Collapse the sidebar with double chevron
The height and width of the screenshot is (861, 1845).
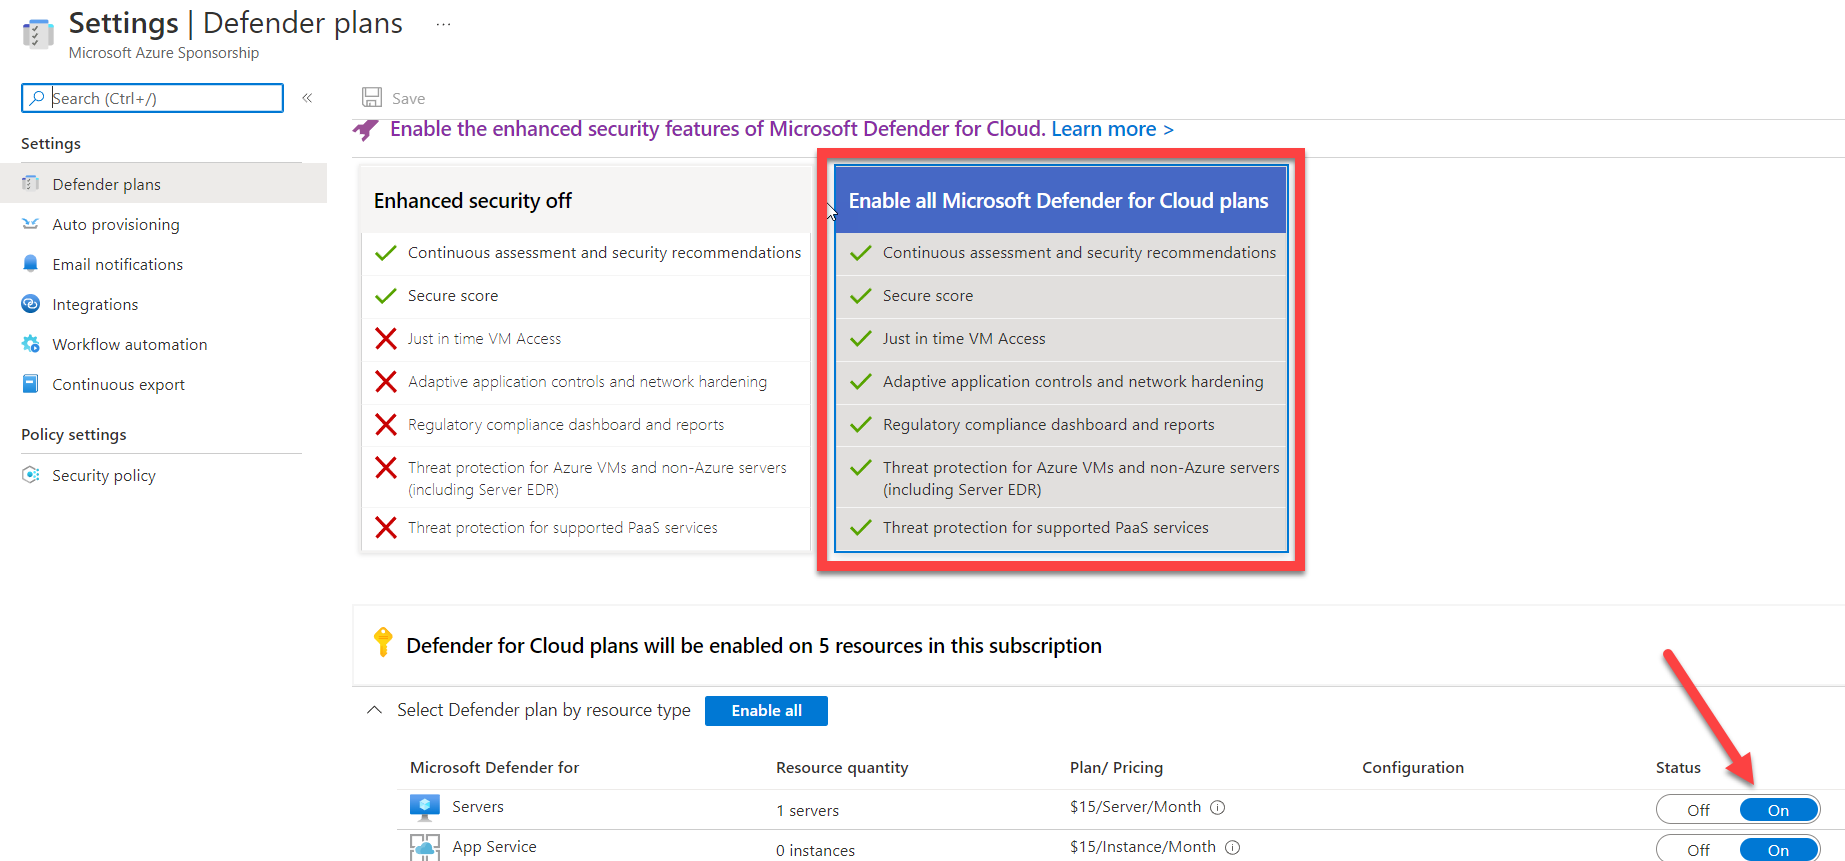point(308,98)
